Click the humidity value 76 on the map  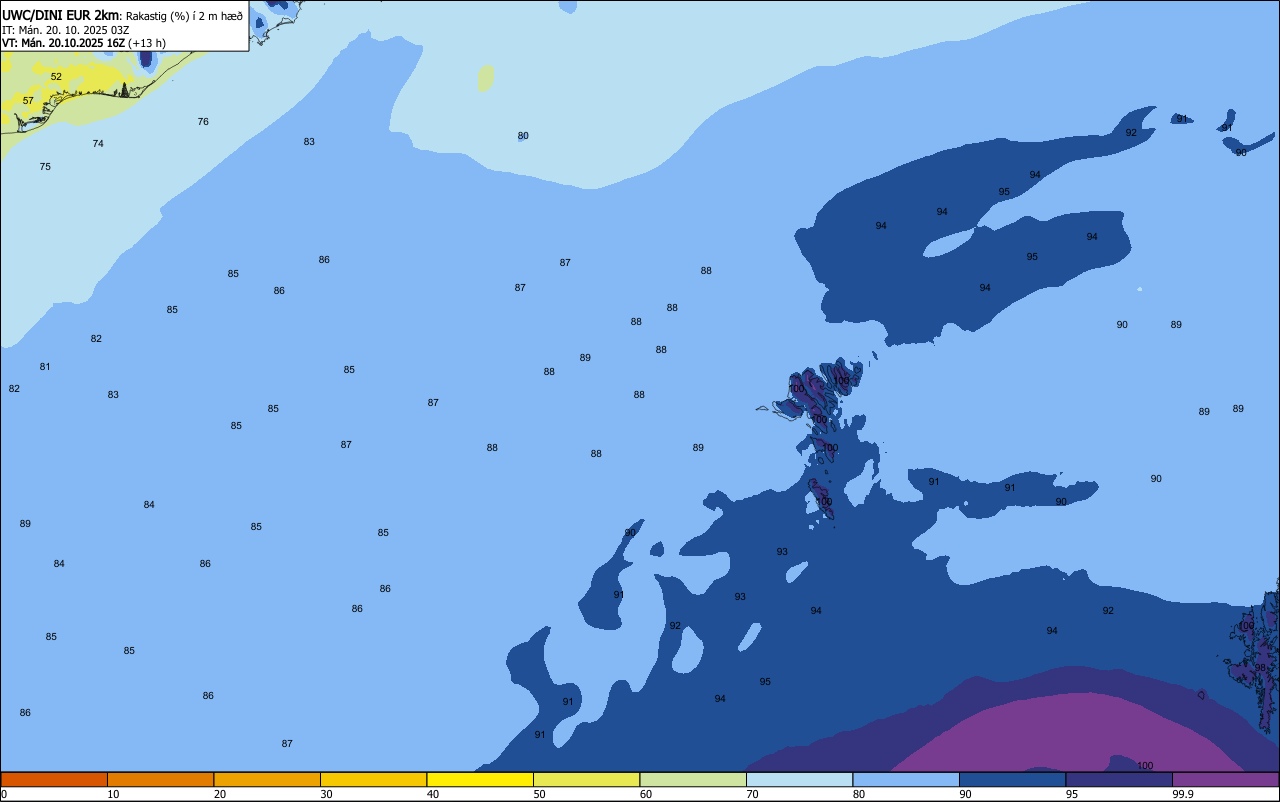tap(203, 122)
